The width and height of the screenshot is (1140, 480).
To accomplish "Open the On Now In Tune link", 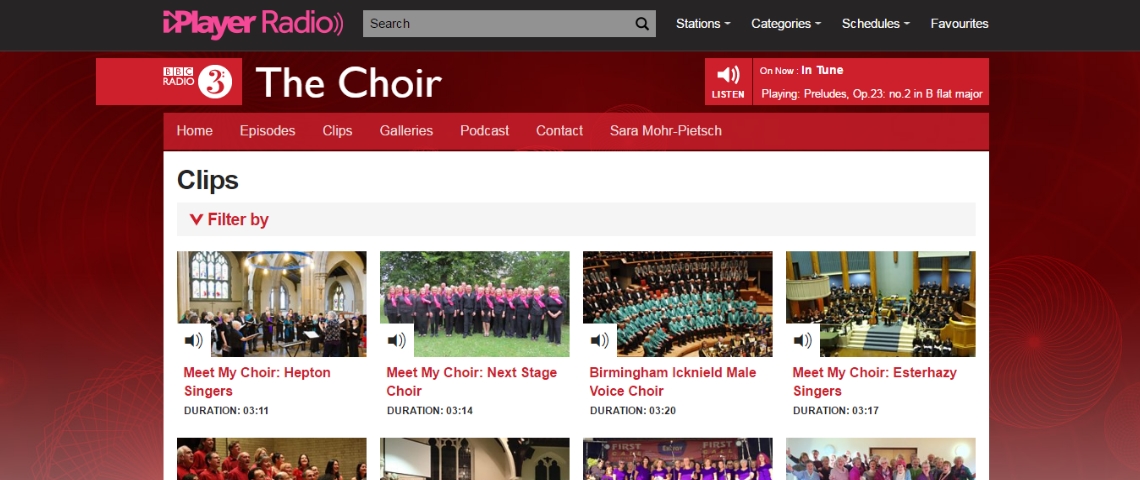I will pos(801,71).
